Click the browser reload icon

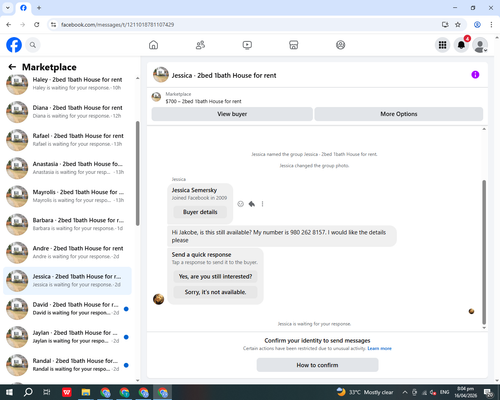coord(37,25)
